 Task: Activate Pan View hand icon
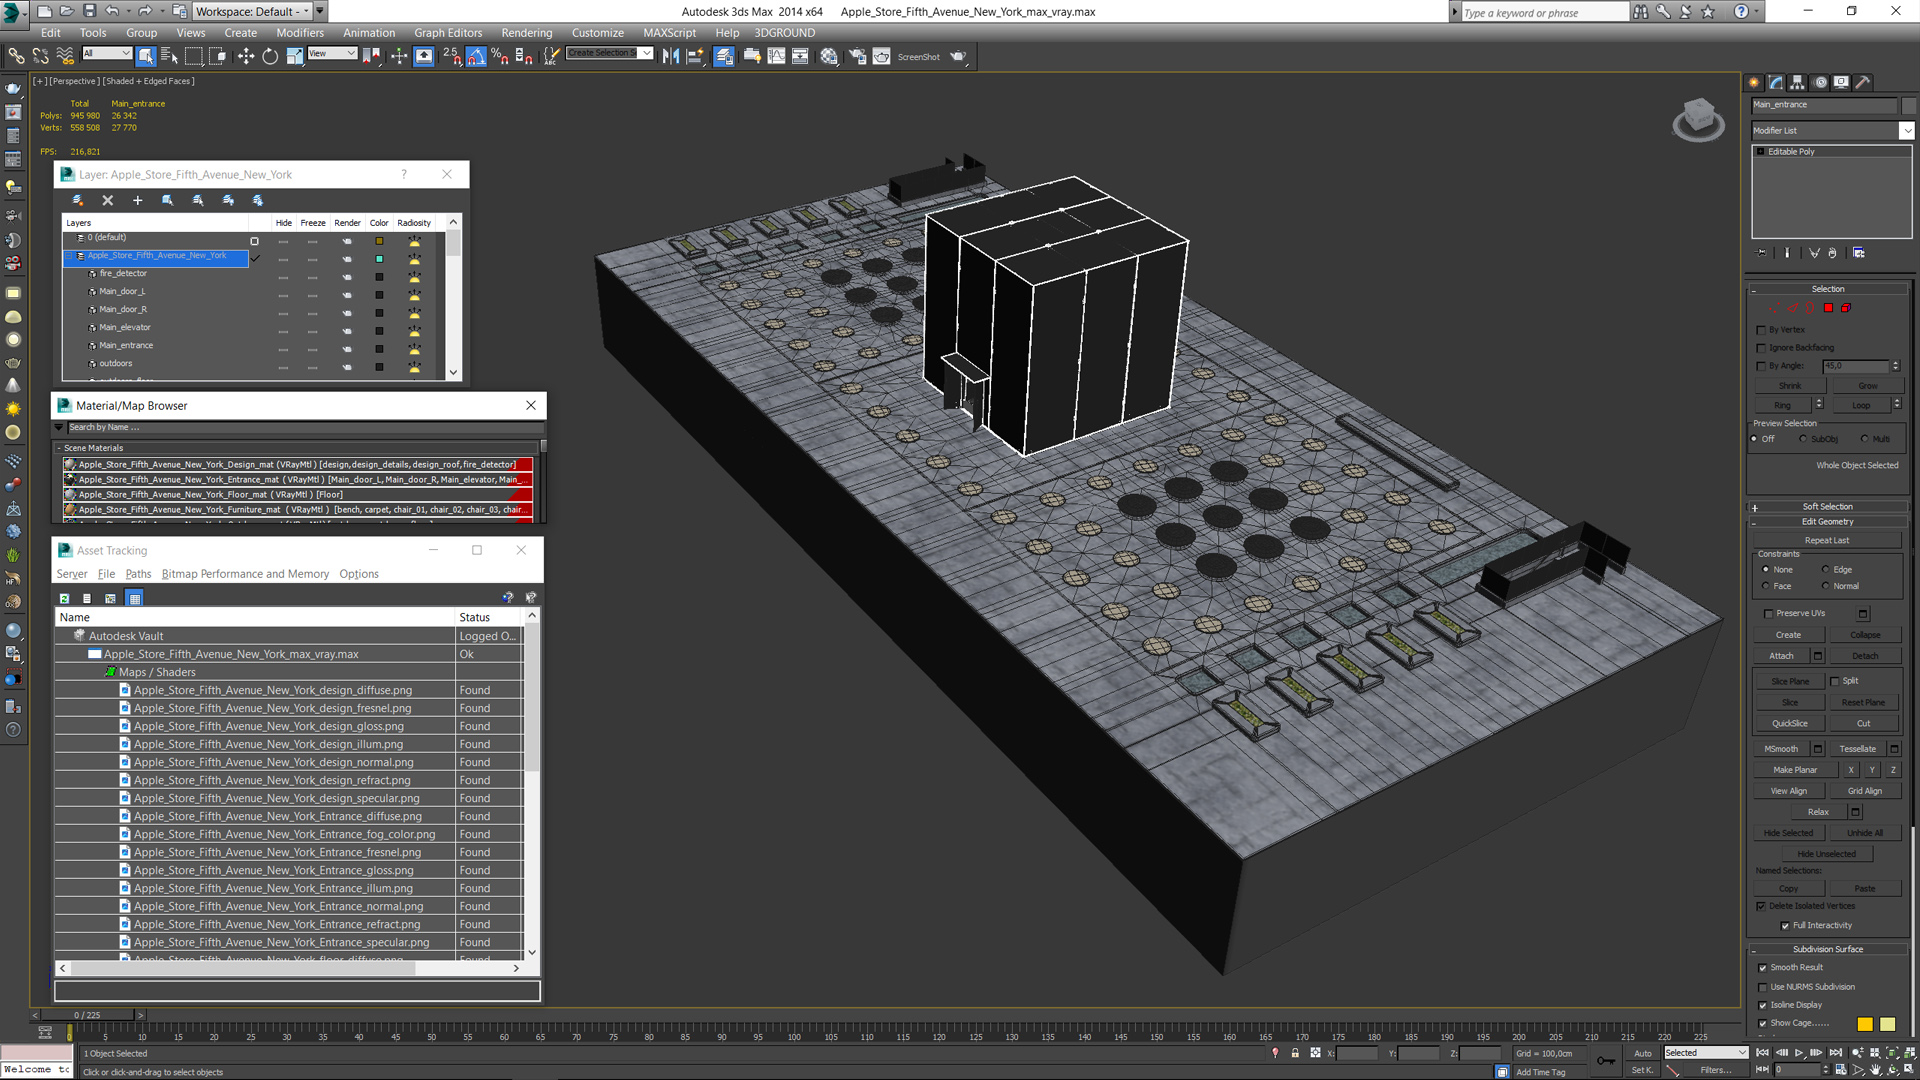coord(1876,1070)
